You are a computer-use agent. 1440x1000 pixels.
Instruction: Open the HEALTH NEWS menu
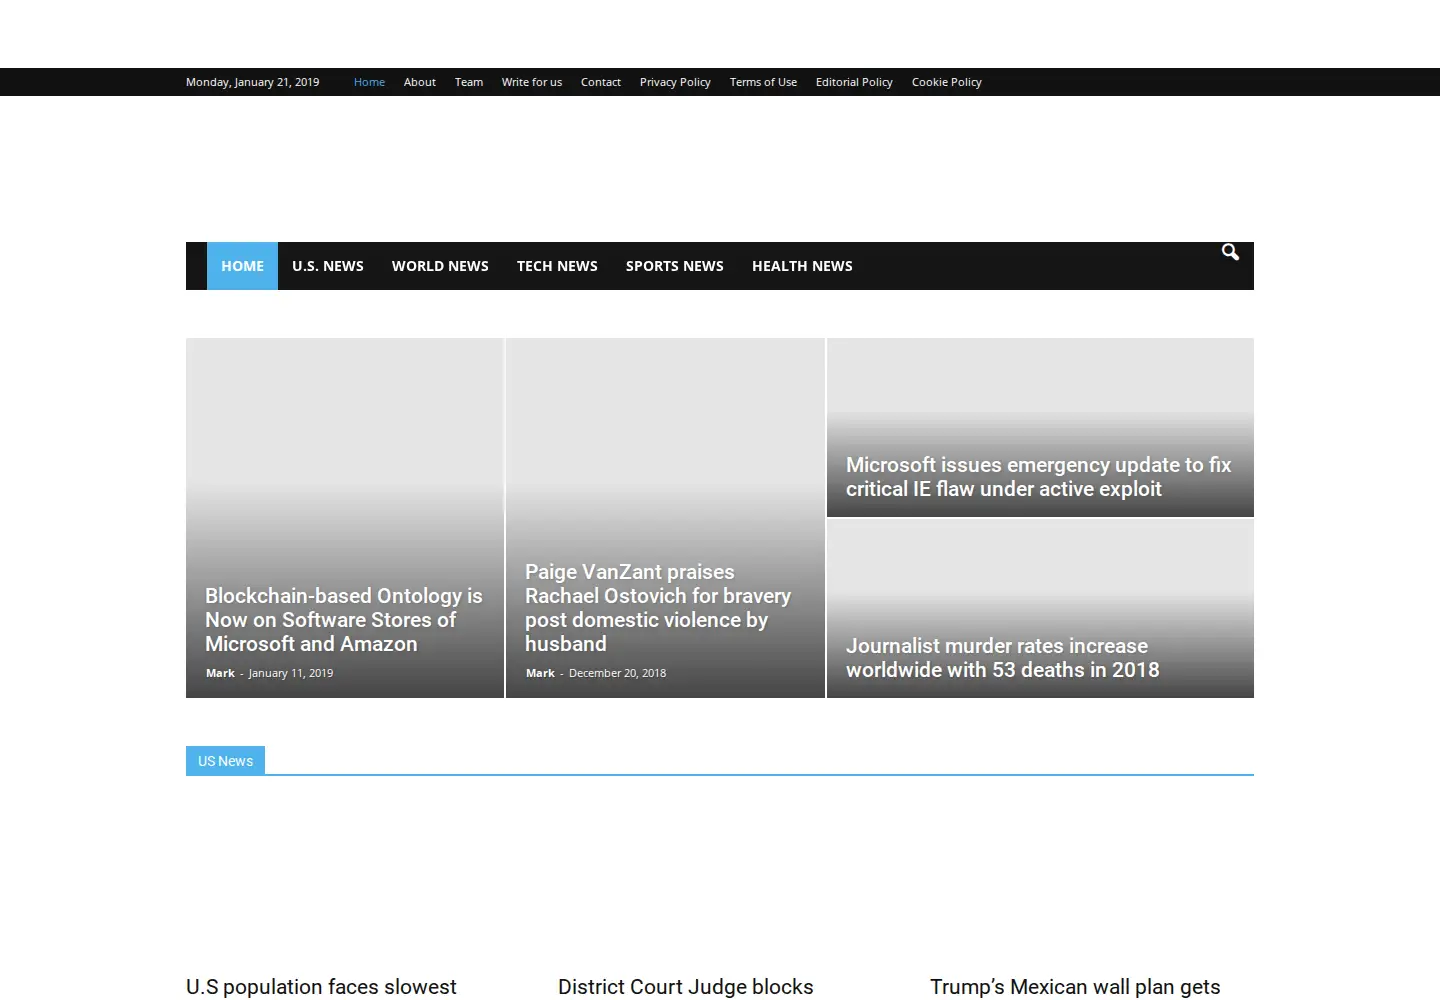pyautogui.click(x=802, y=266)
